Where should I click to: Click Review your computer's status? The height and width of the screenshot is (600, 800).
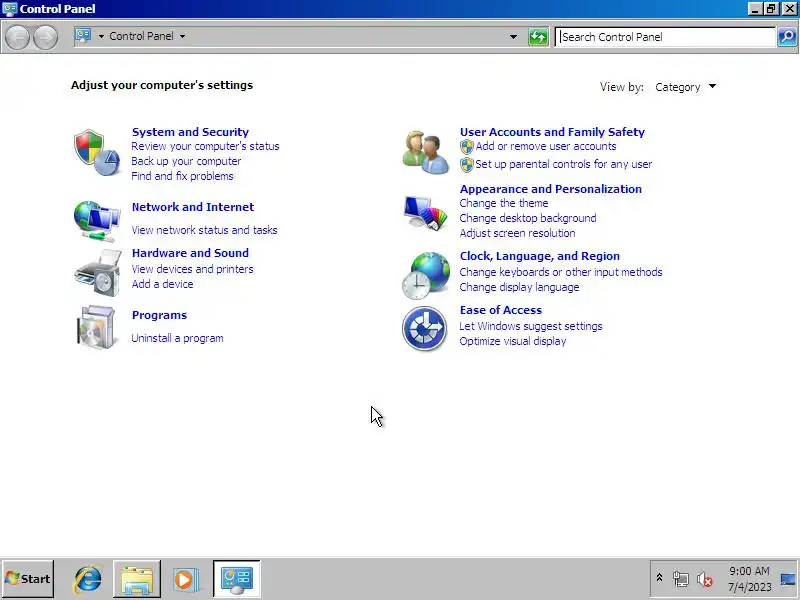click(x=205, y=146)
